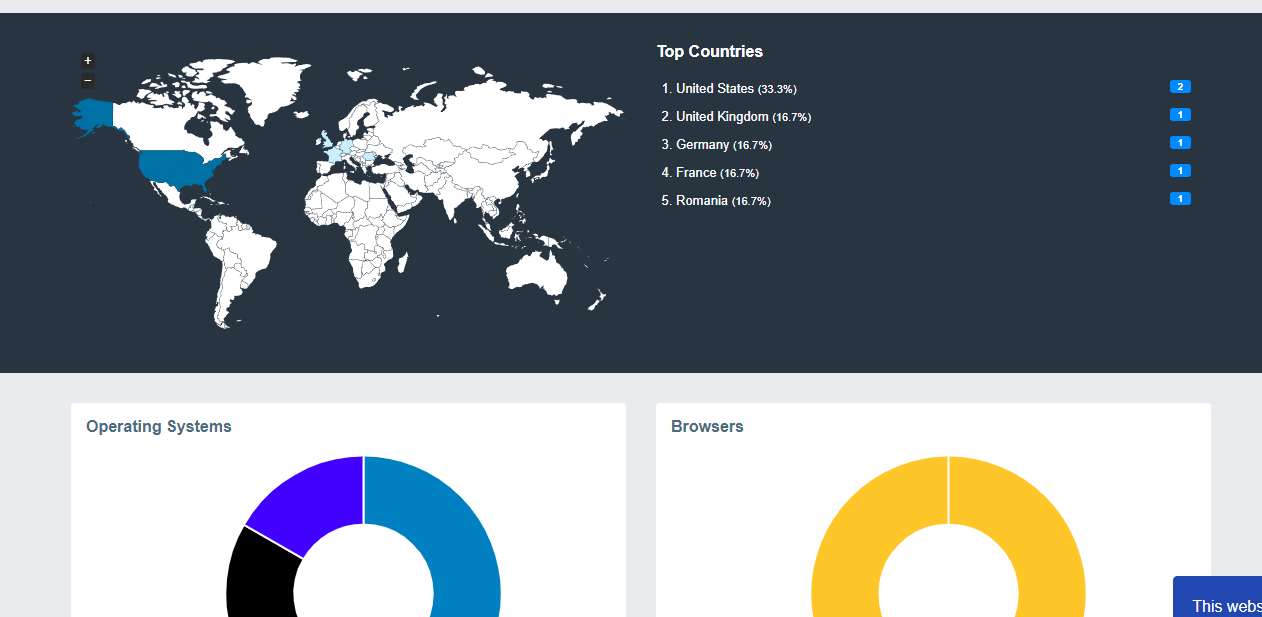1262x617 pixels.
Task: Click the visitor count badge for United States
Action: point(1180,87)
